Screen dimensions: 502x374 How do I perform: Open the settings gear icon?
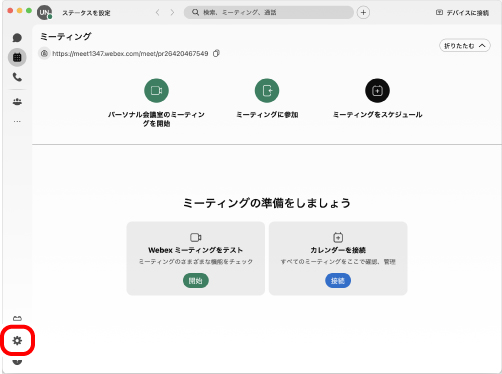pyautogui.click(x=17, y=340)
